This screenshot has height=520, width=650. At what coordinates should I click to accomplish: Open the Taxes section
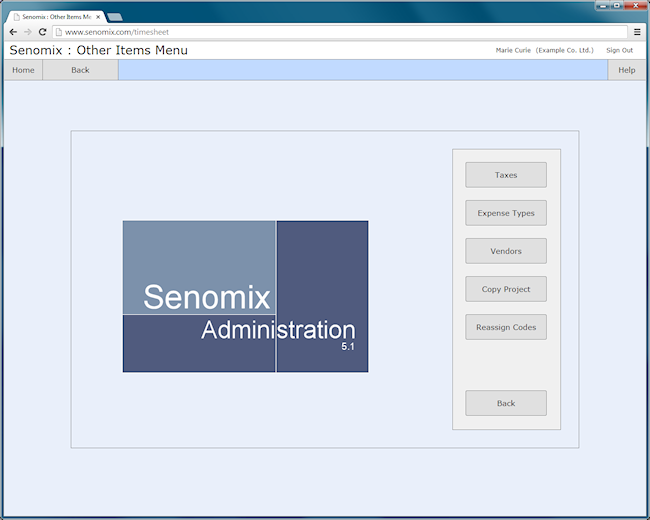[x=506, y=175]
